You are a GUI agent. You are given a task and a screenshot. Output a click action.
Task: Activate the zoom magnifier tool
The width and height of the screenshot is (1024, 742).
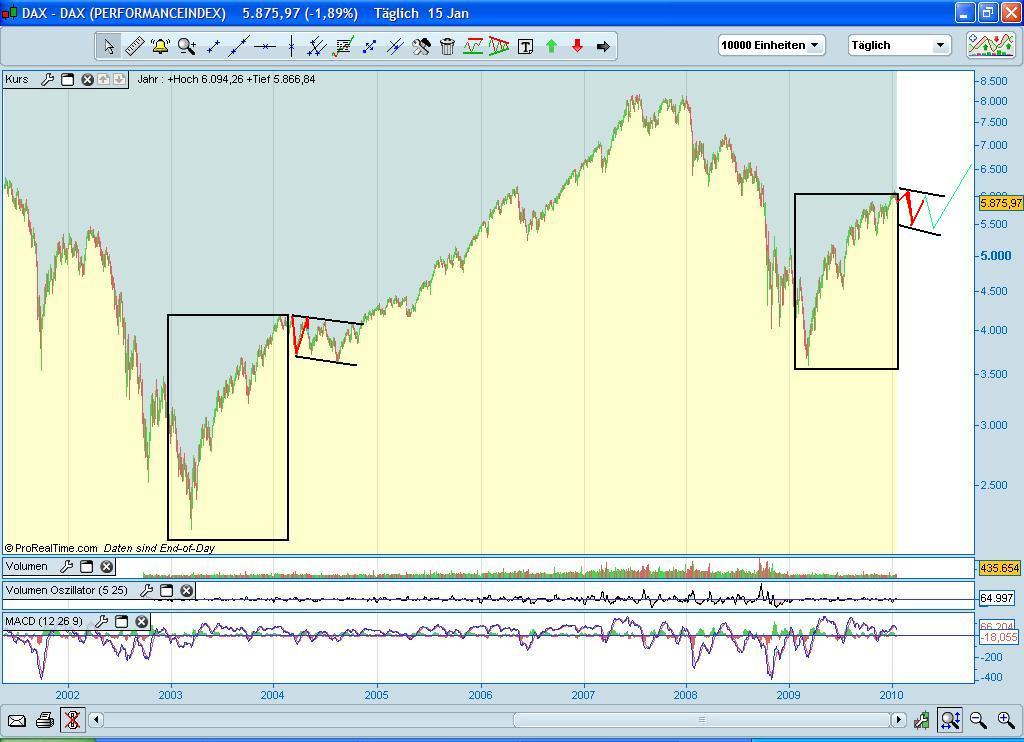pyautogui.click(x=186, y=46)
